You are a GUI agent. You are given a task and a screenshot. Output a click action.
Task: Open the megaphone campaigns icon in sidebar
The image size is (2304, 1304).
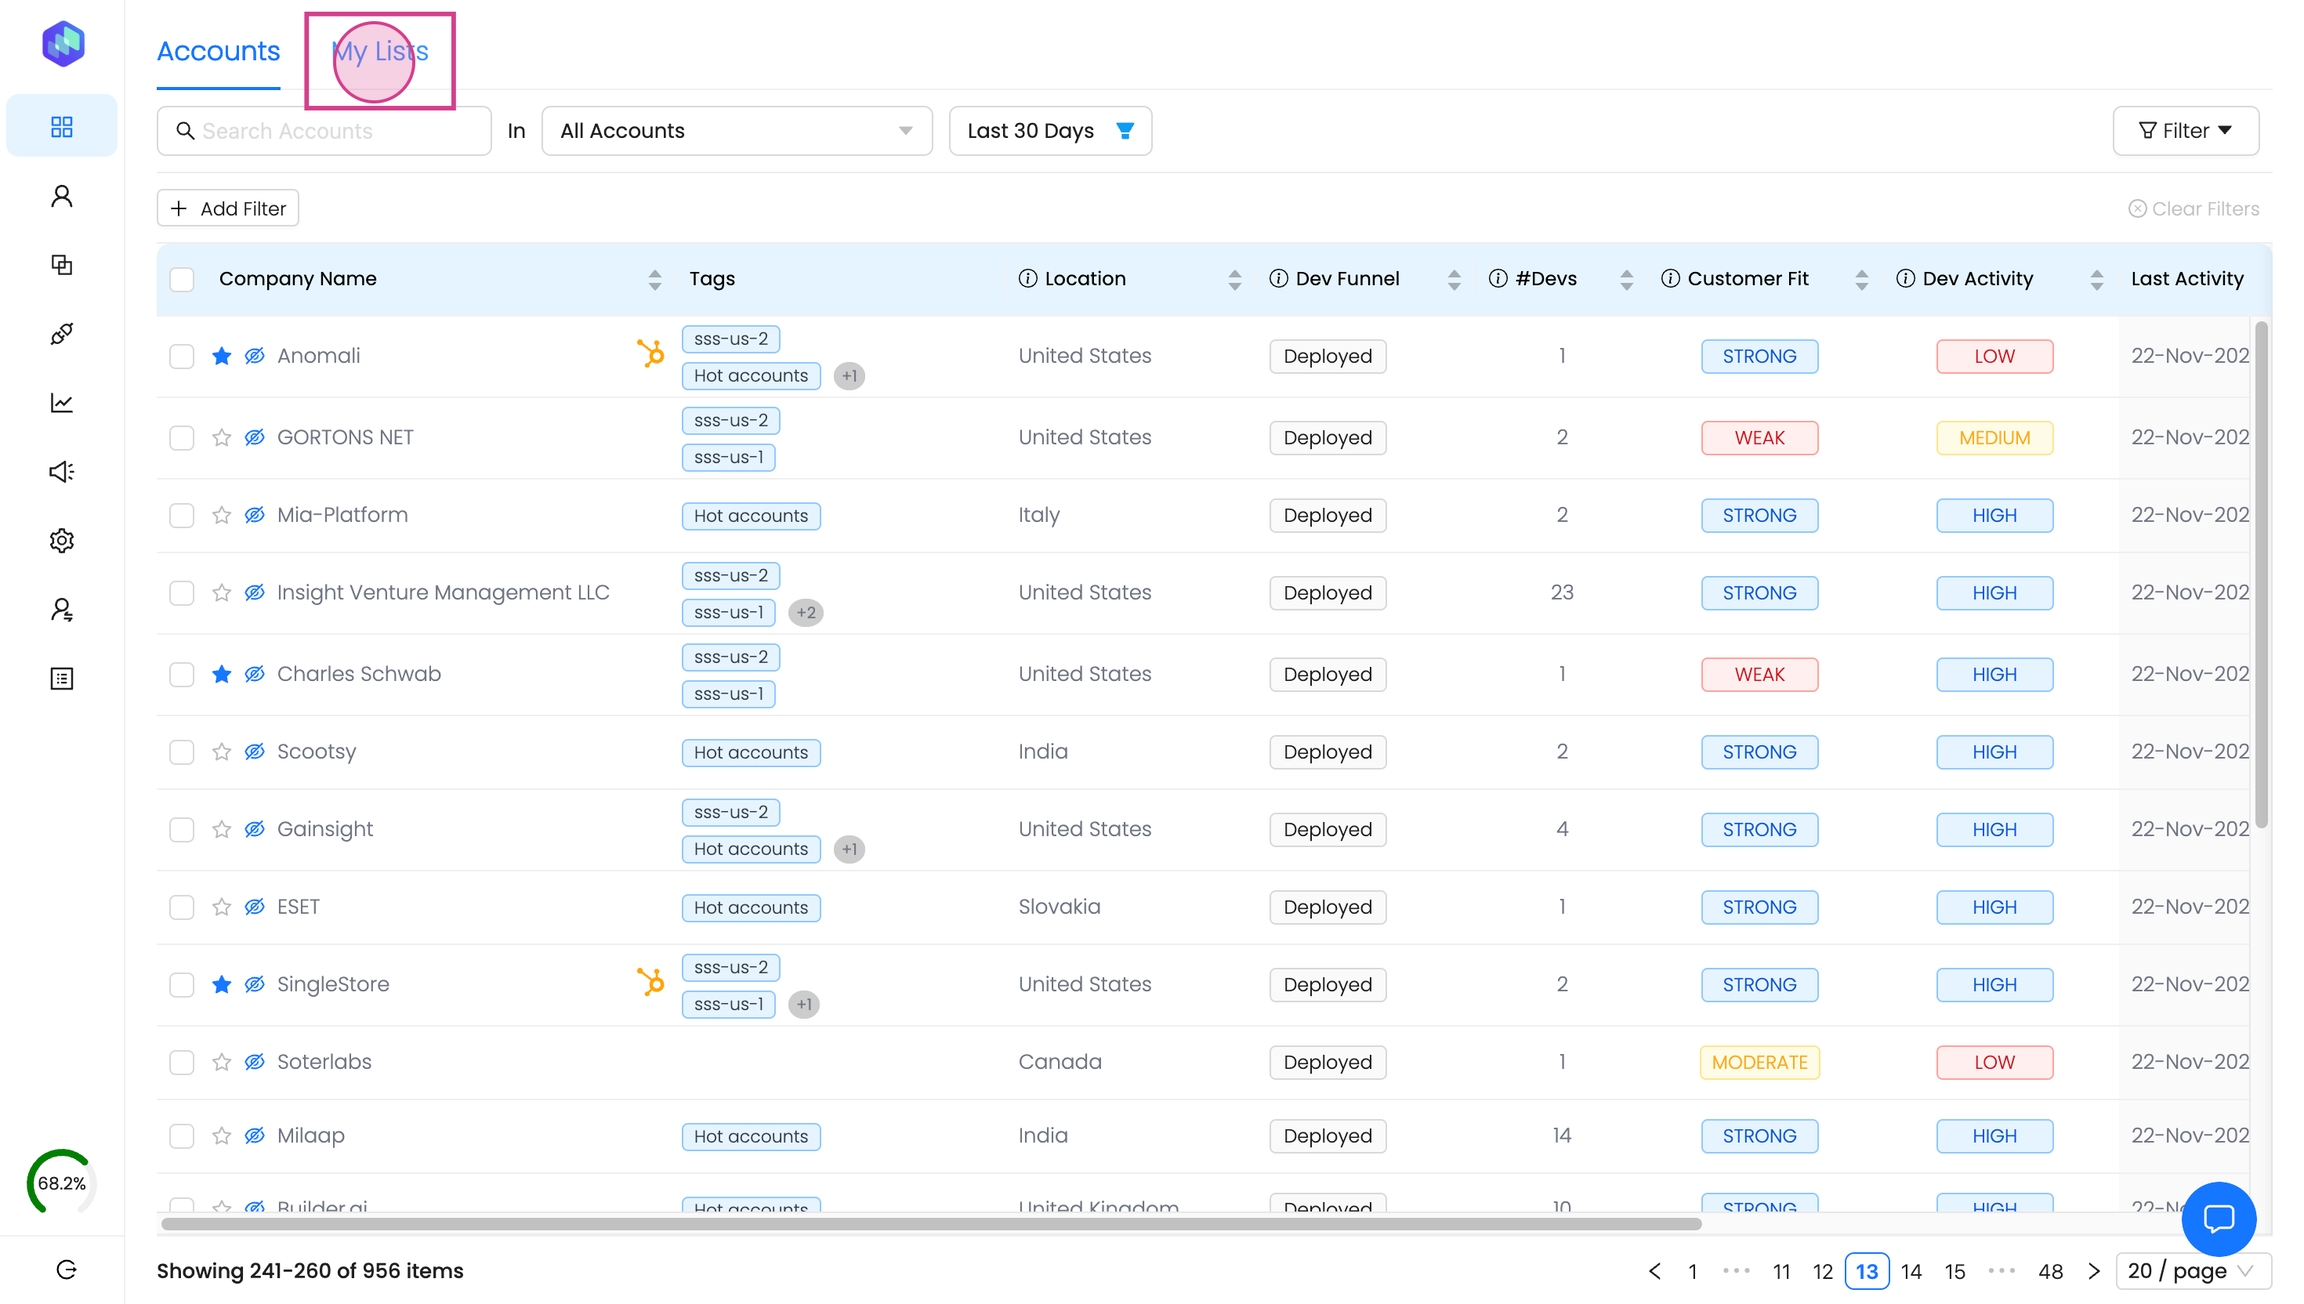(61, 471)
